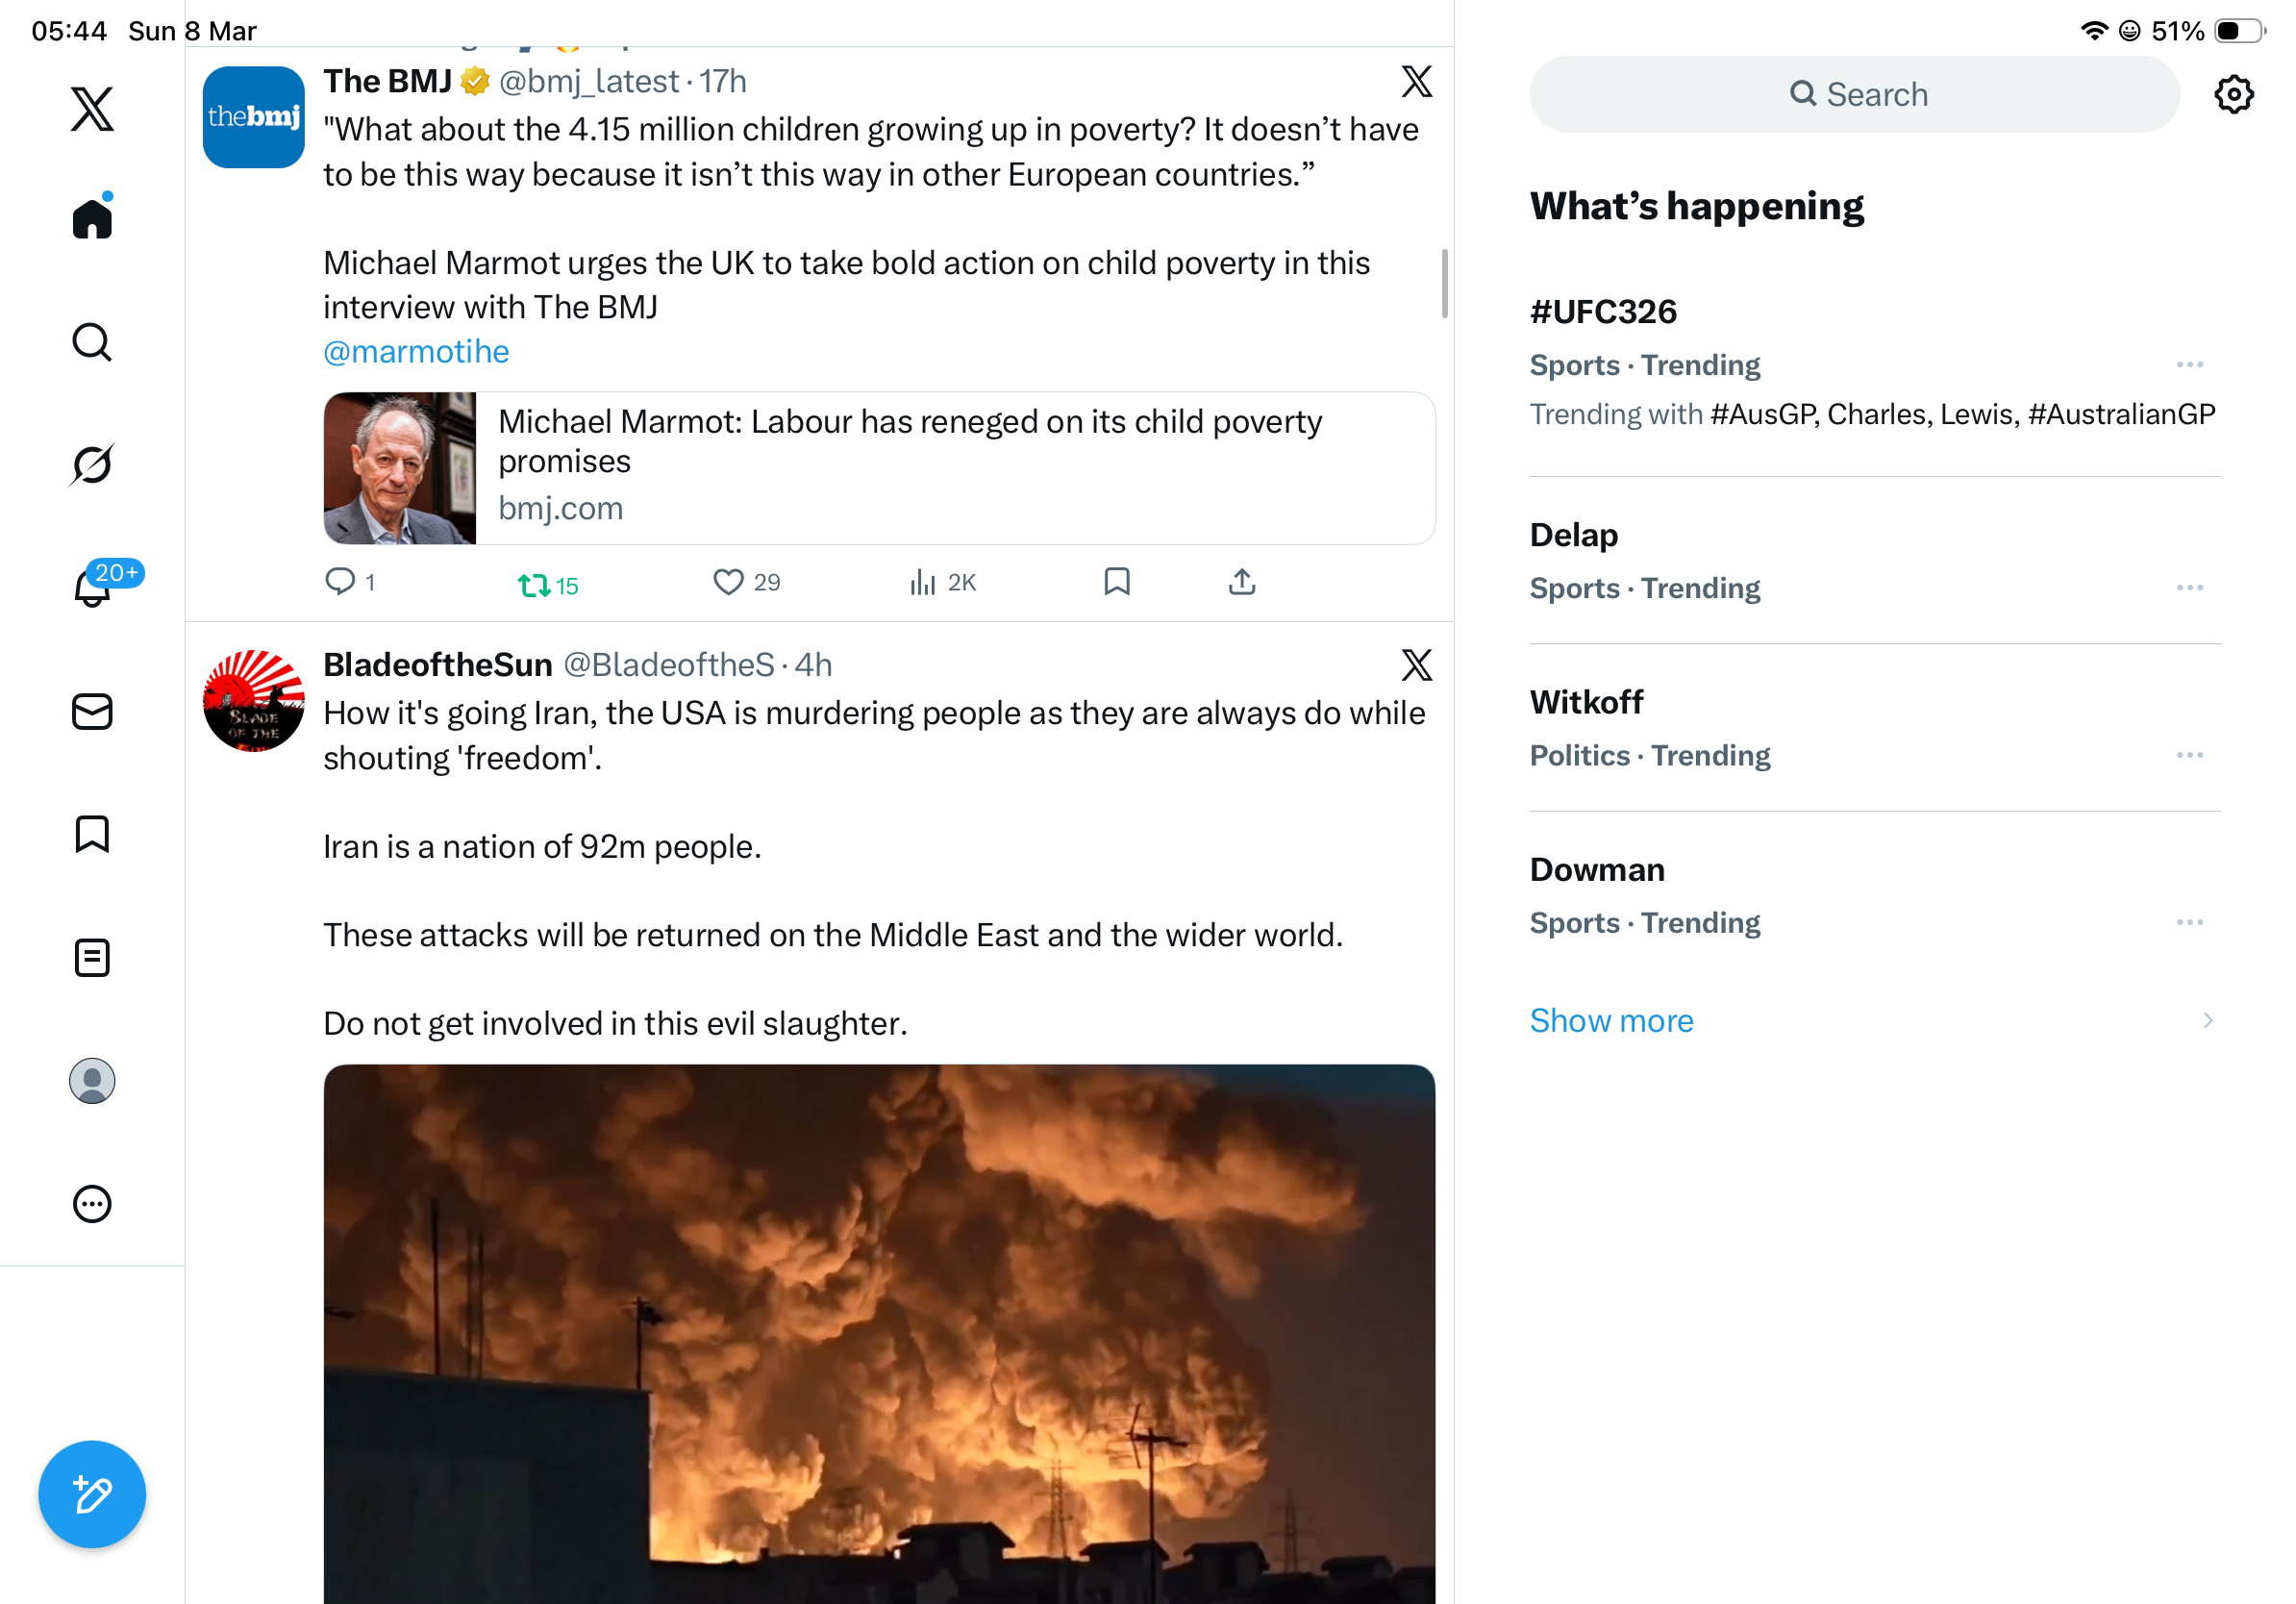2296x1604 pixels.
Task: Open the profile avatar in sidebar
Action: [92, 1081]
